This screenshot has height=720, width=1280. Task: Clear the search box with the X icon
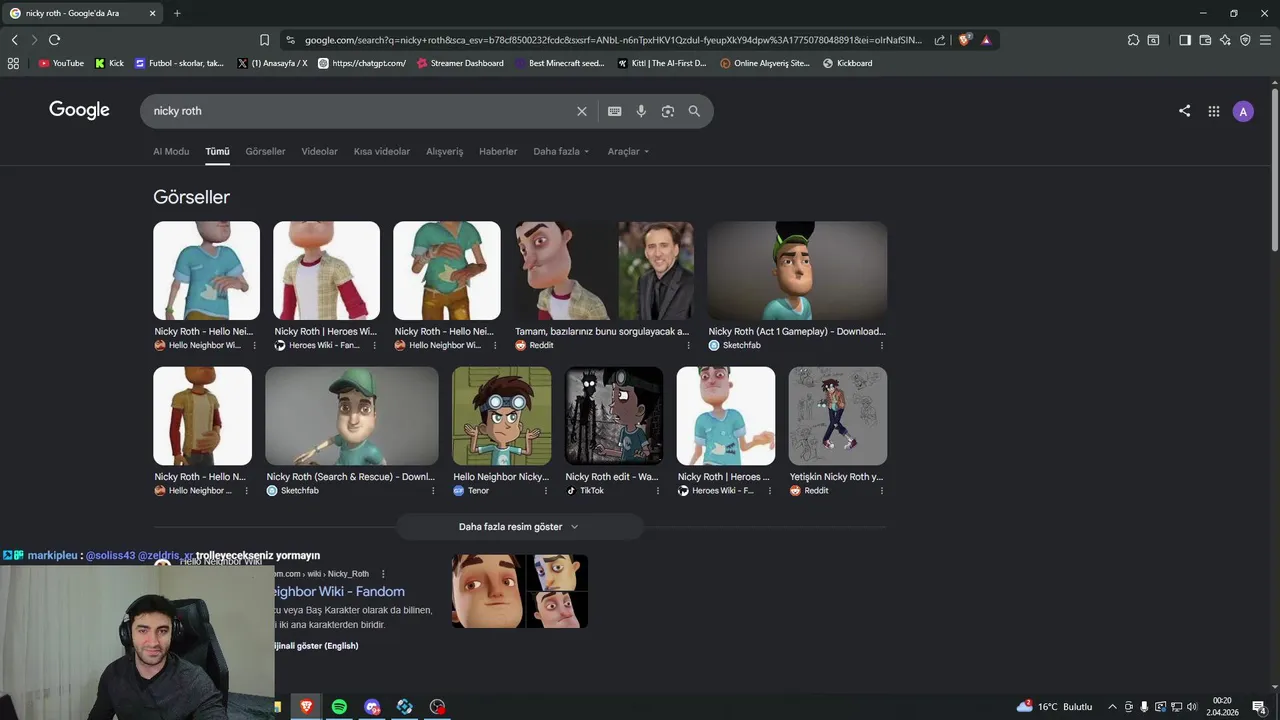581,111
